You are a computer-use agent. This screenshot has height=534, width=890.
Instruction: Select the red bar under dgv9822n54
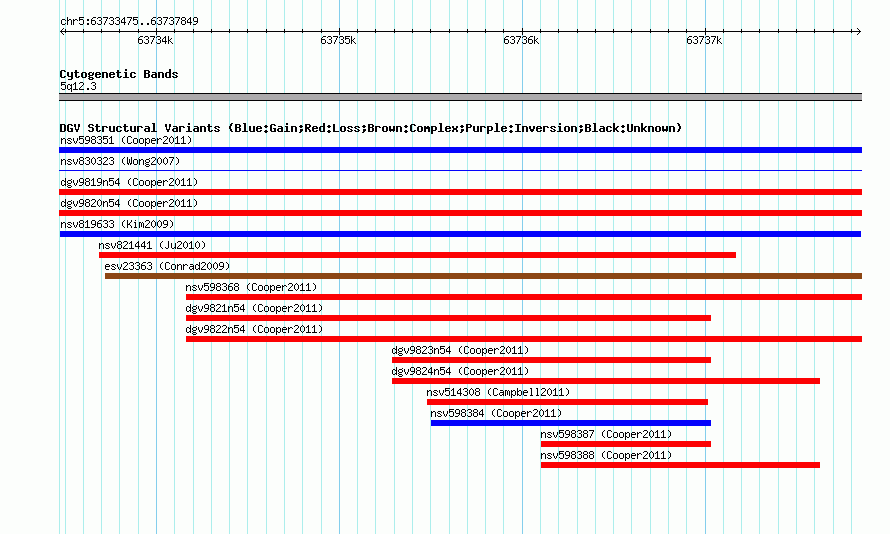(524, 339)
